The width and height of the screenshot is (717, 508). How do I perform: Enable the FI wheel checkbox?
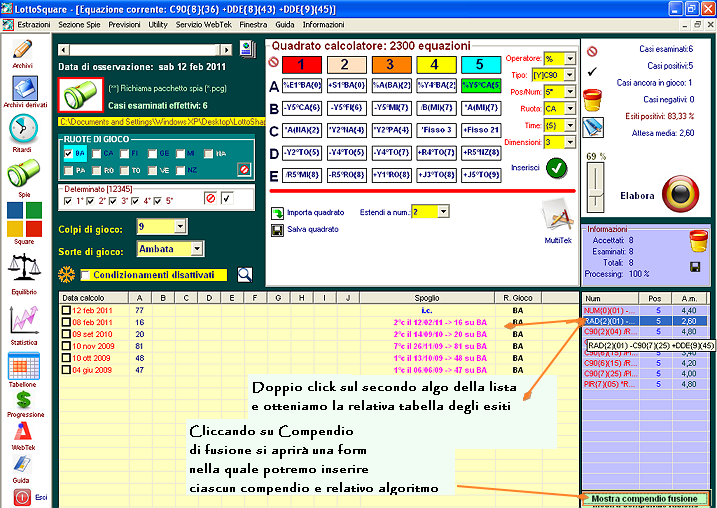point(124,154)
